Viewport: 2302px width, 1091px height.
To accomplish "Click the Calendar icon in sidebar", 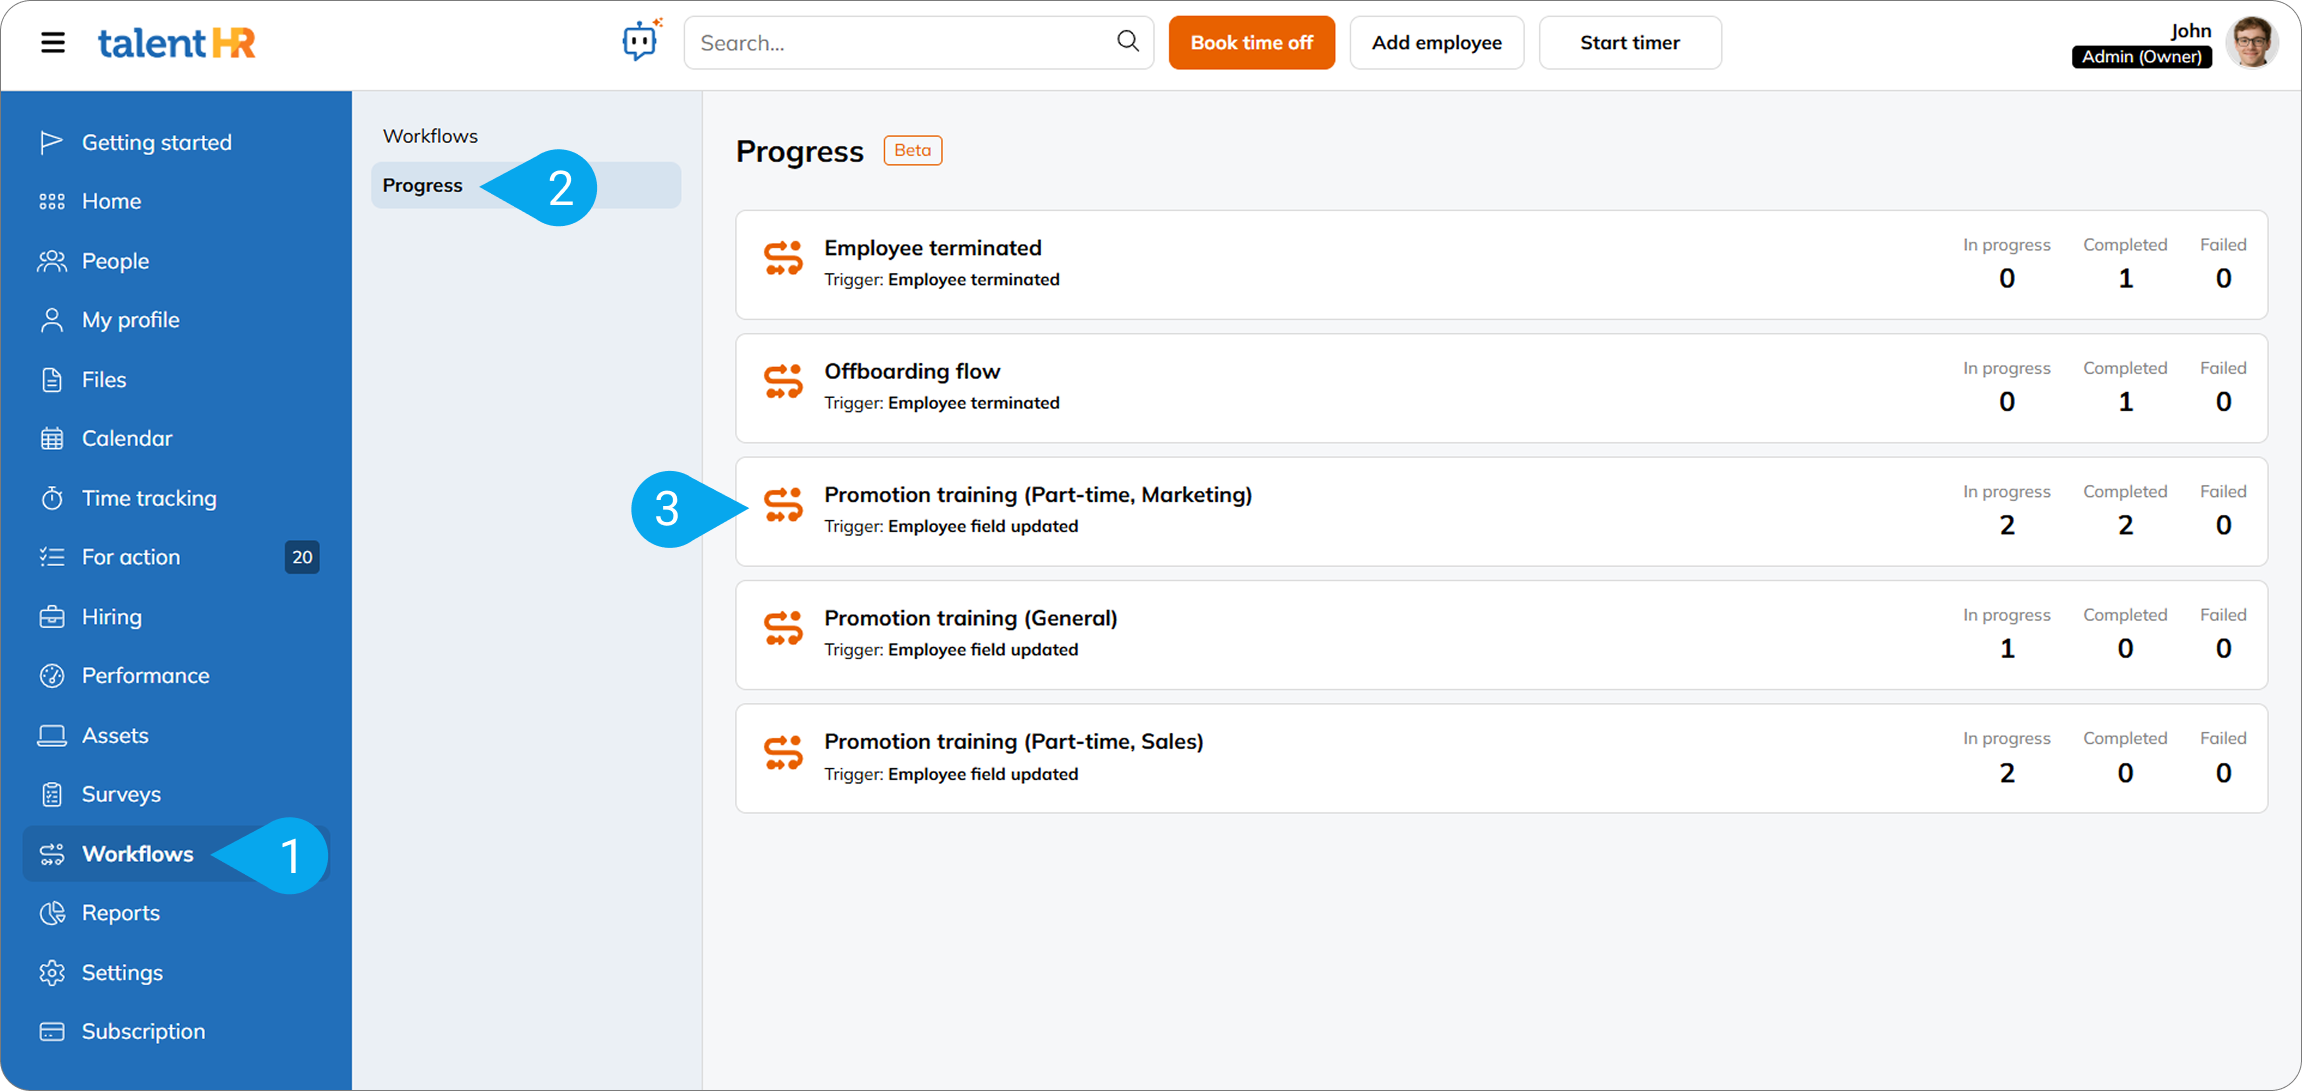I will coord(51,439).
